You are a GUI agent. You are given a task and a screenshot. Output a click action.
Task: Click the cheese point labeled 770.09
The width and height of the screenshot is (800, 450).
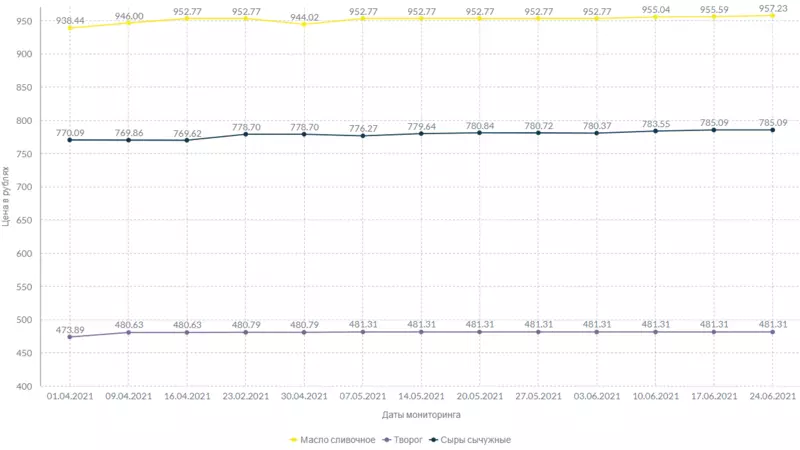(x=70, y=140)
